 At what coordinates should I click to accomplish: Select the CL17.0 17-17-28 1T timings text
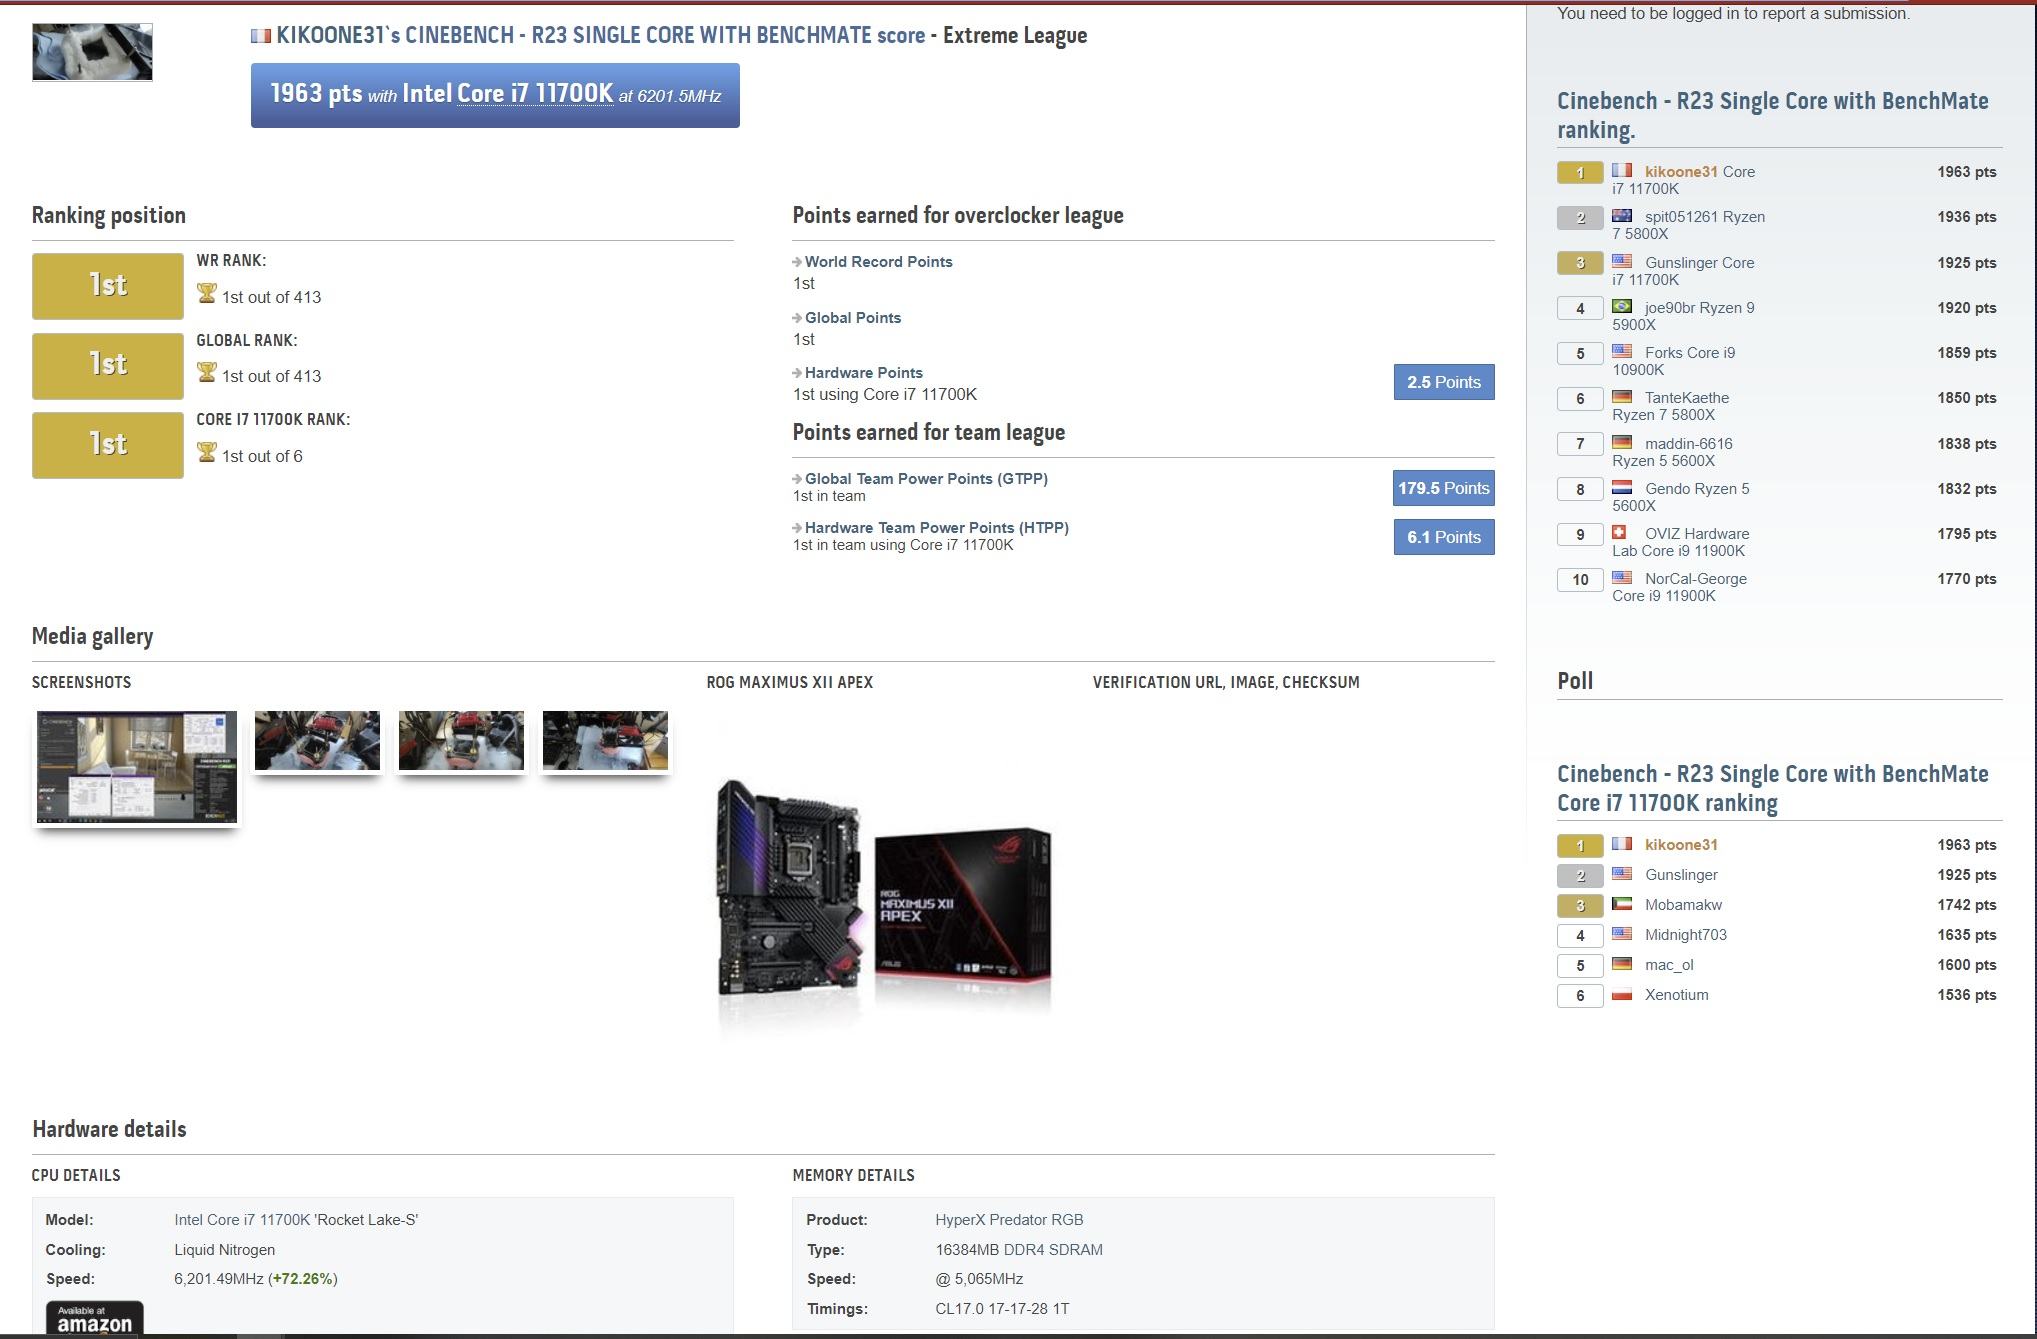coord(1002,1309)
